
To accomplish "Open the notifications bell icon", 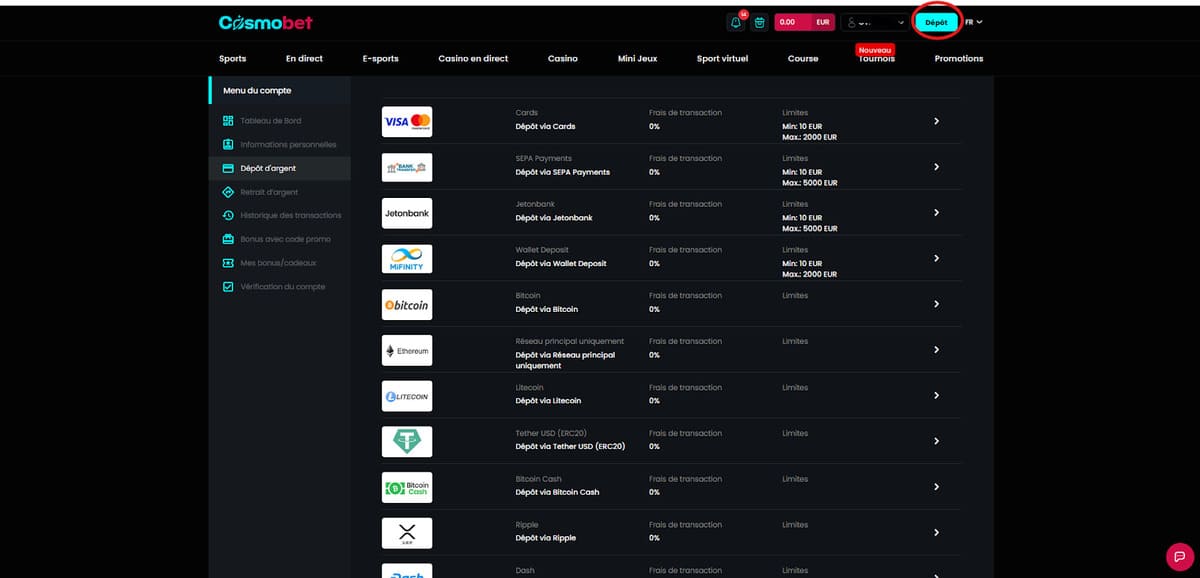I will point(736,22).
